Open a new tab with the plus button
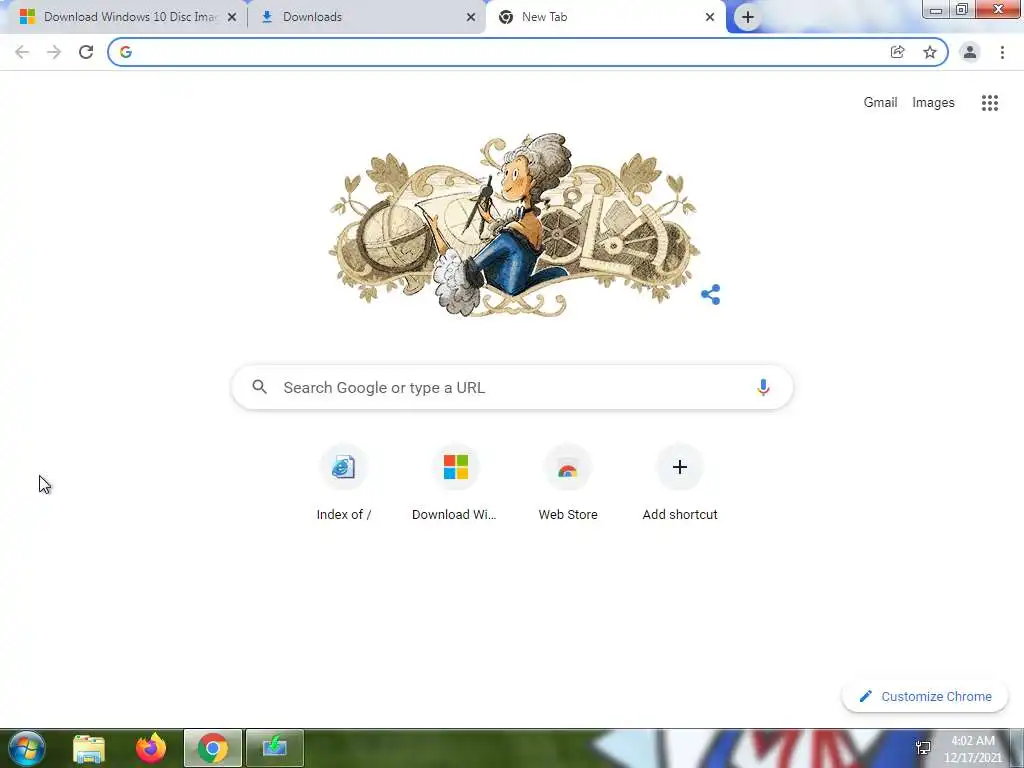The height and width of the screenshot is (768, 1024). (748, 17)
